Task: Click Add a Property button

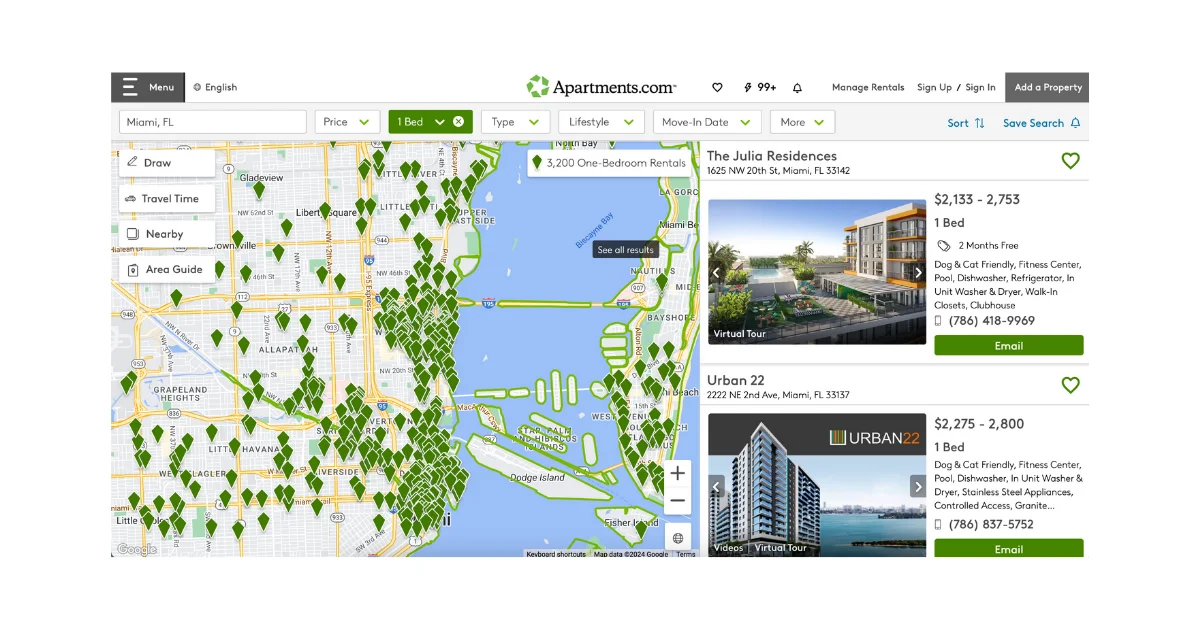Action: 1047,87
